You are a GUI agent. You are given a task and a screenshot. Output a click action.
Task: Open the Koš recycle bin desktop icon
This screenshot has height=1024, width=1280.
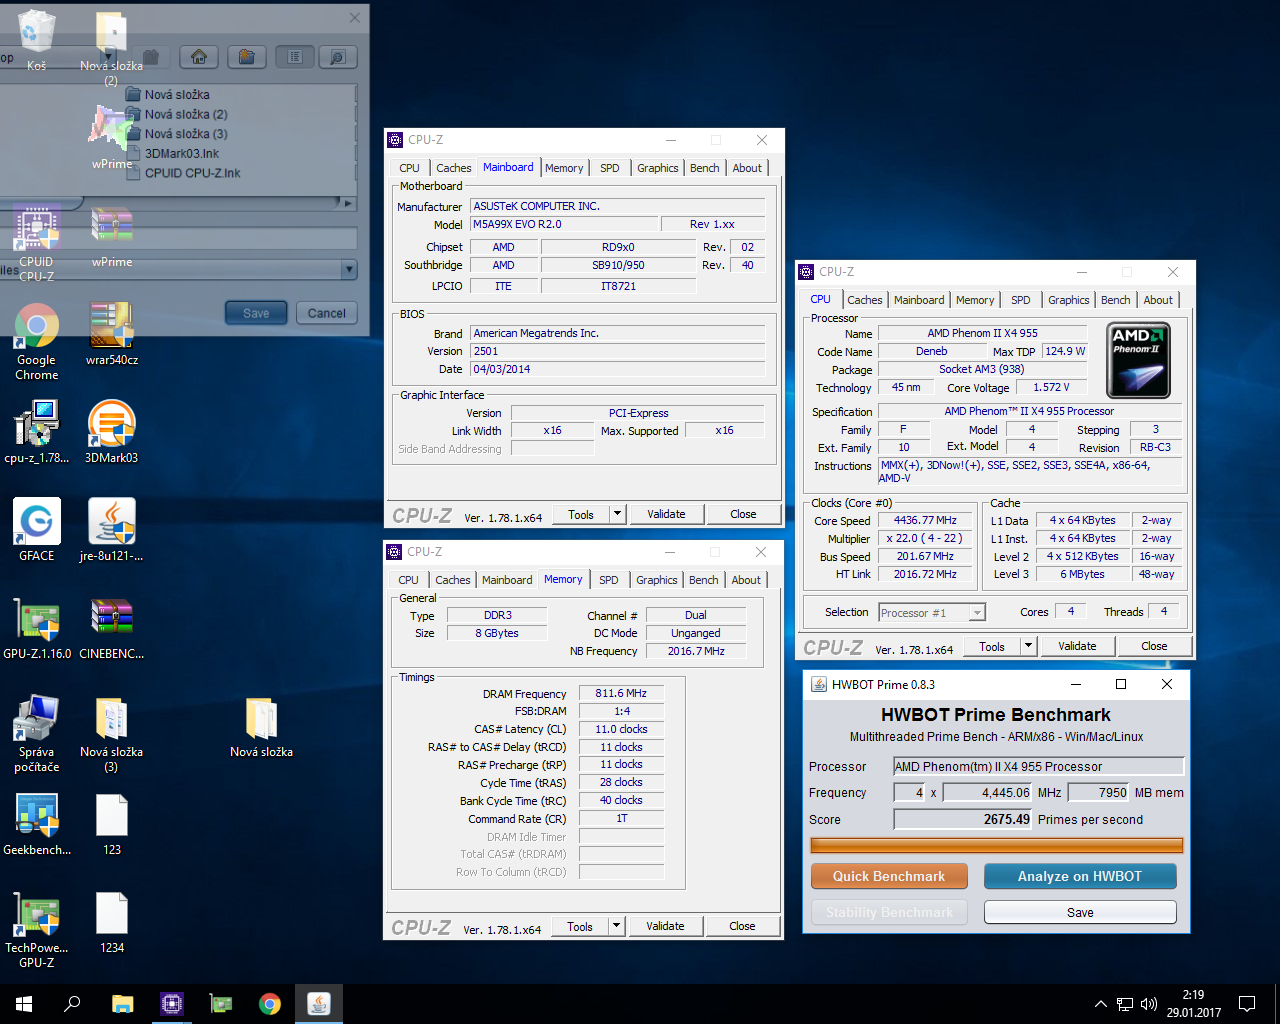point(37,38)
